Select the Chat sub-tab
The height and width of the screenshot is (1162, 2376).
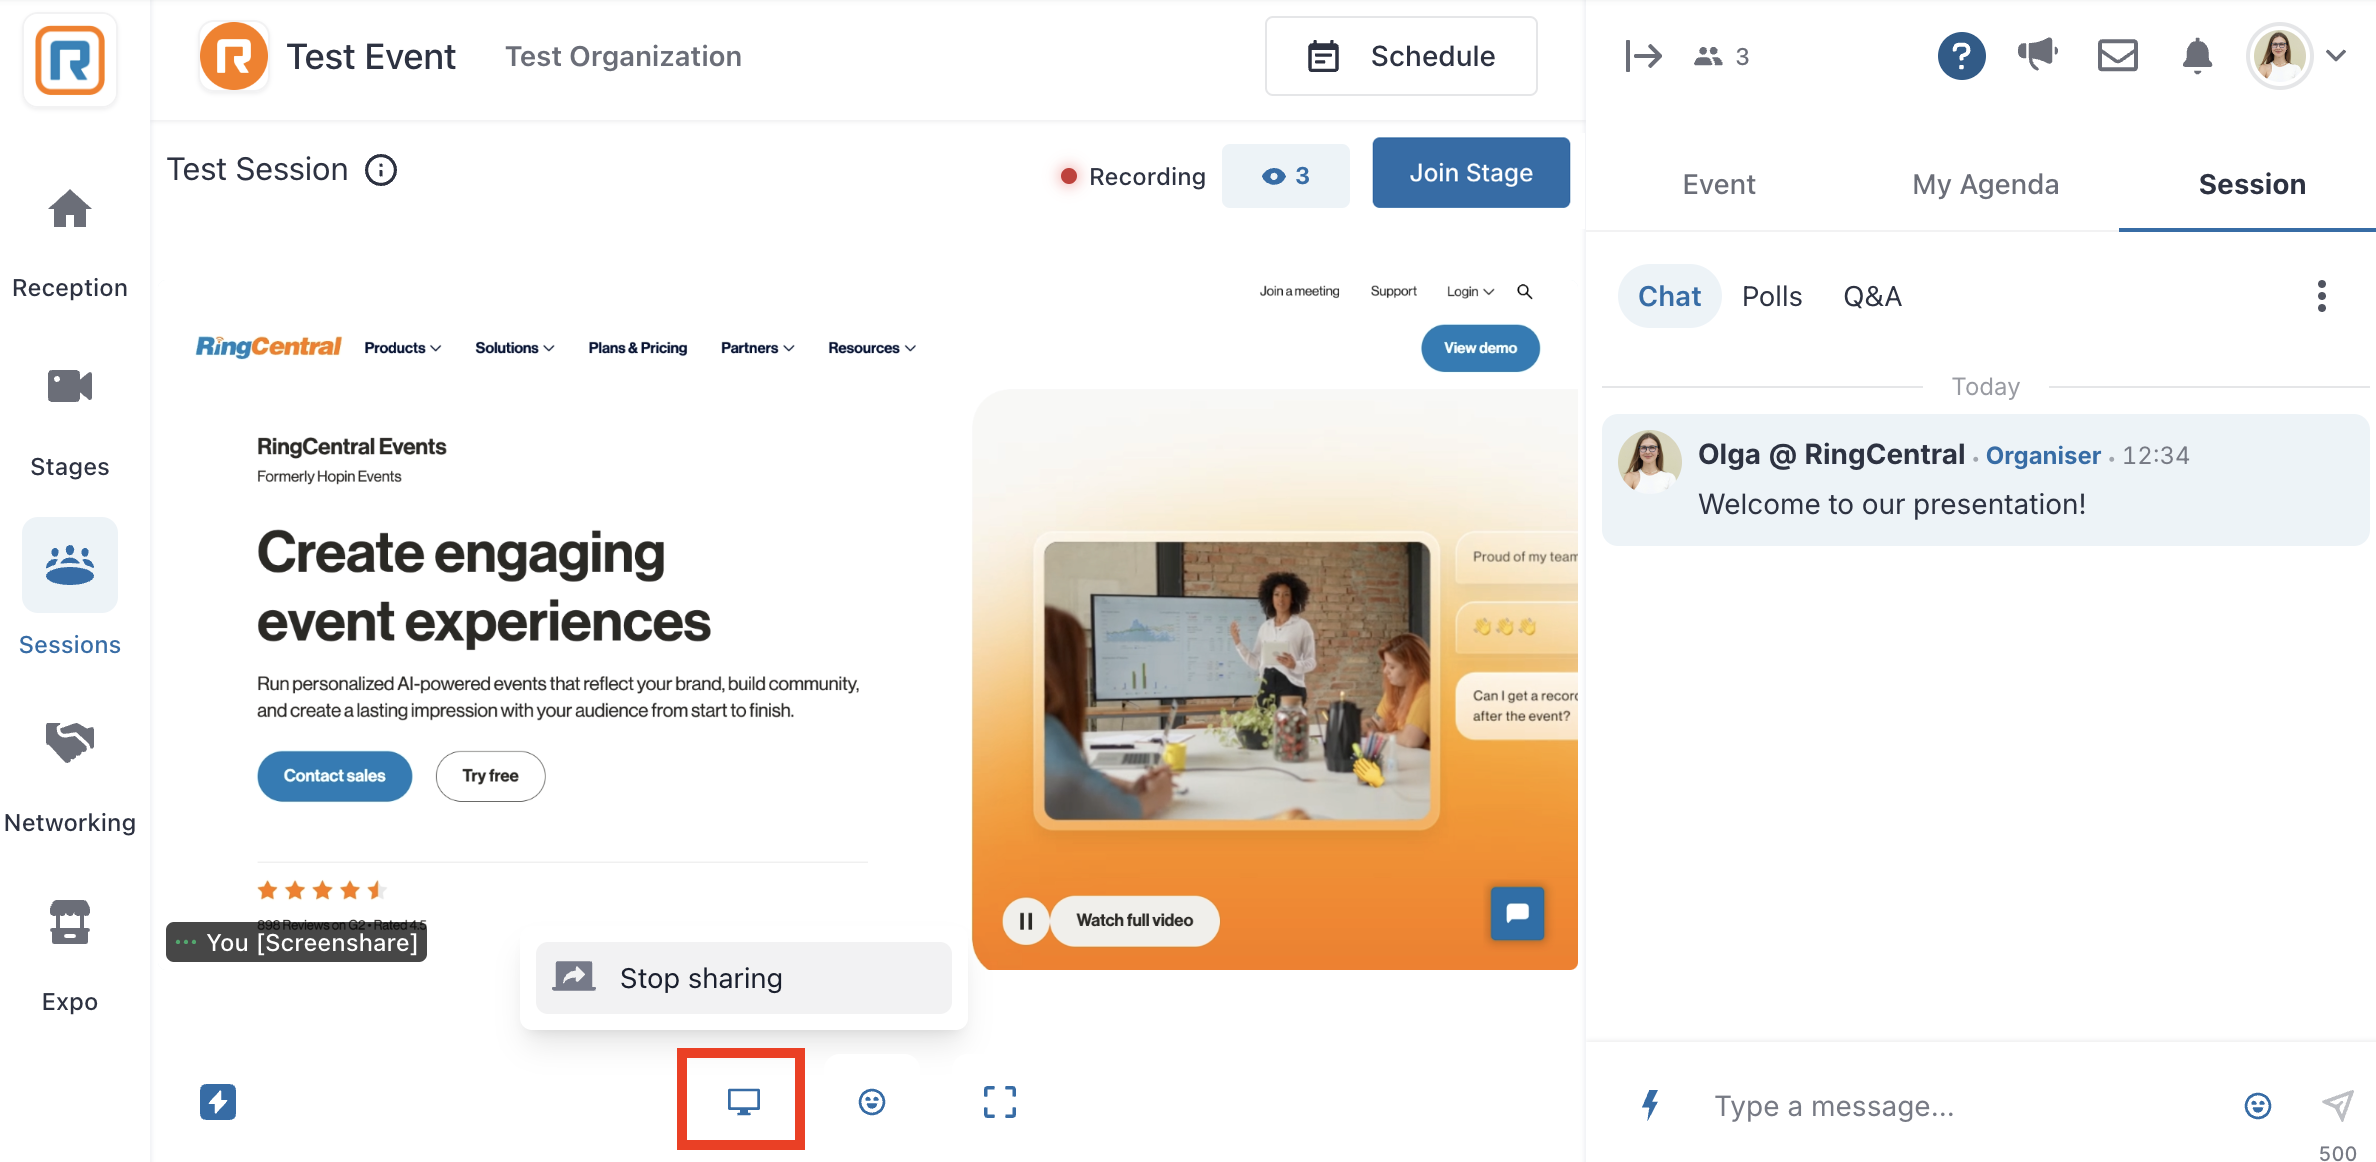1669,296
